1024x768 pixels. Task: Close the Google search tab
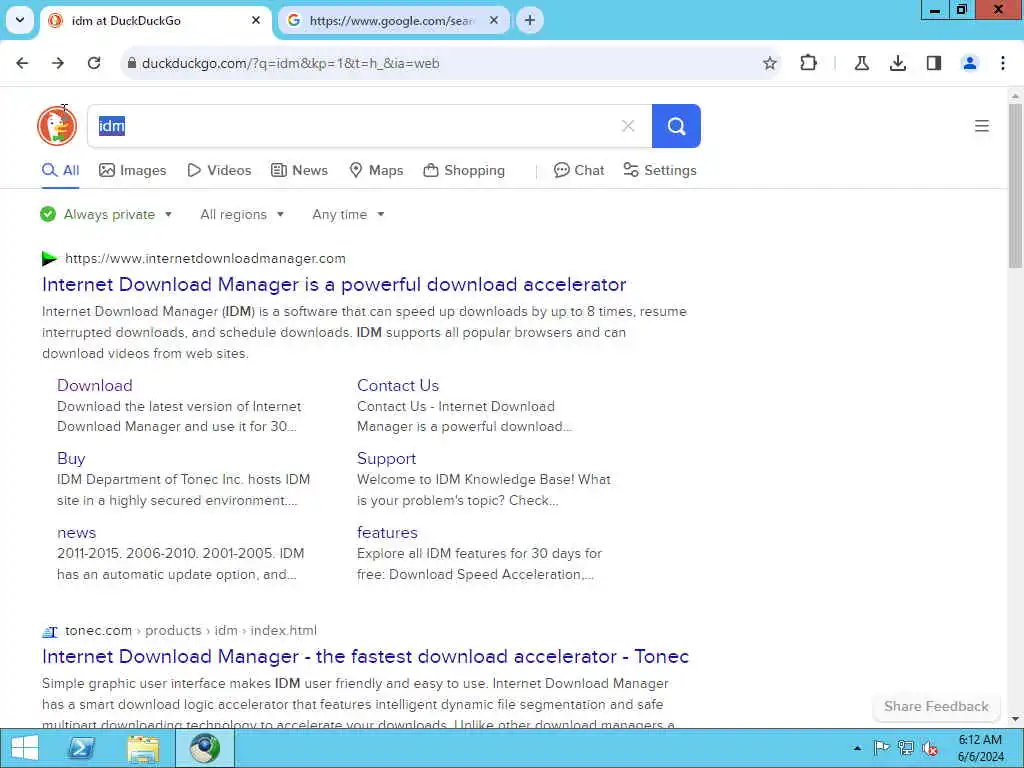(x=494, y=20)
